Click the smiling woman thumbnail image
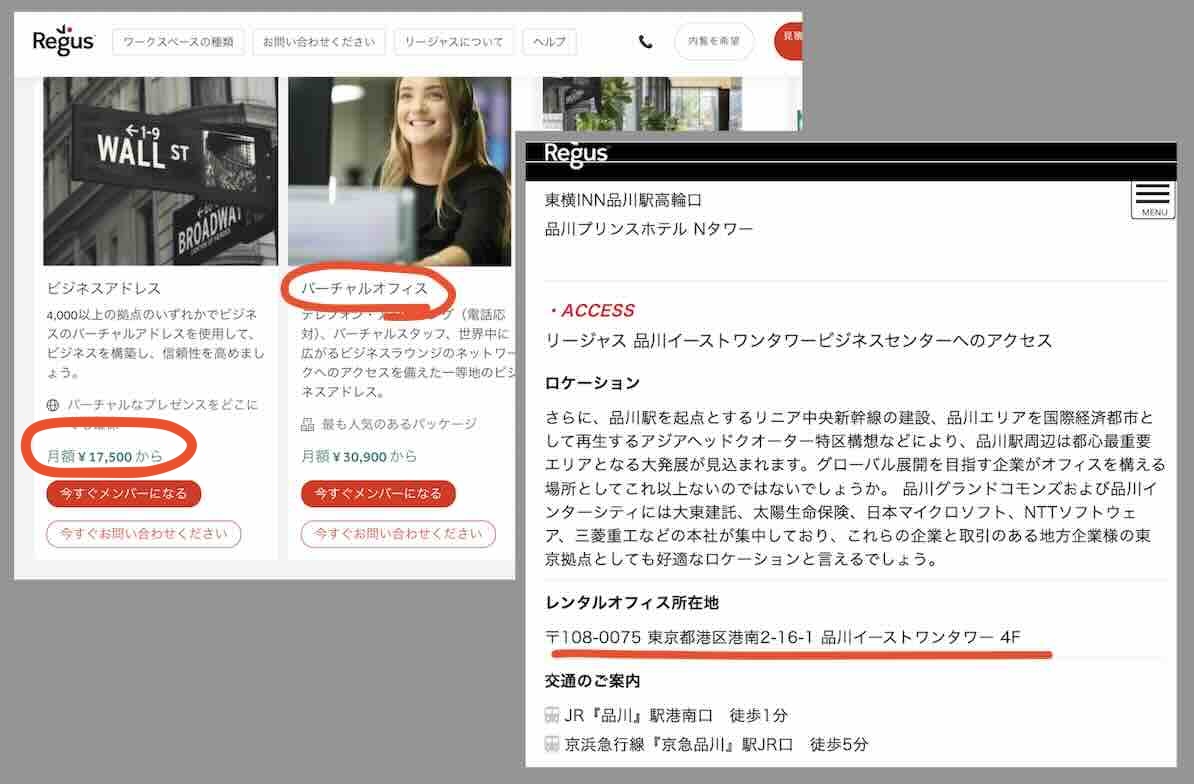The height and width of the screenshot is (784, 1194). click(398, 170)
